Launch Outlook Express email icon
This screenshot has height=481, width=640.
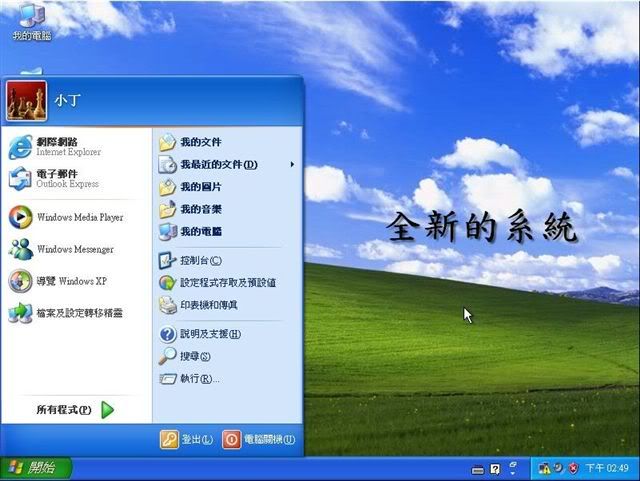pyautogui.click(x=20, y=179)
